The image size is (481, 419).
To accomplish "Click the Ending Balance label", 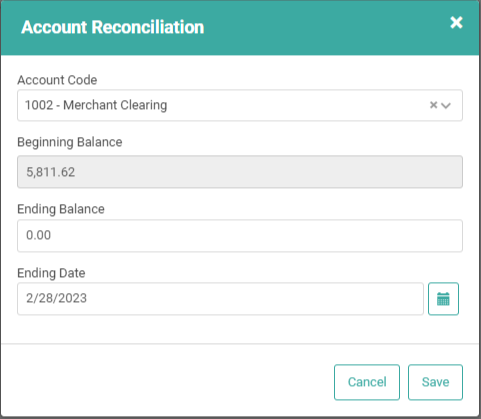I will [61, 209].
